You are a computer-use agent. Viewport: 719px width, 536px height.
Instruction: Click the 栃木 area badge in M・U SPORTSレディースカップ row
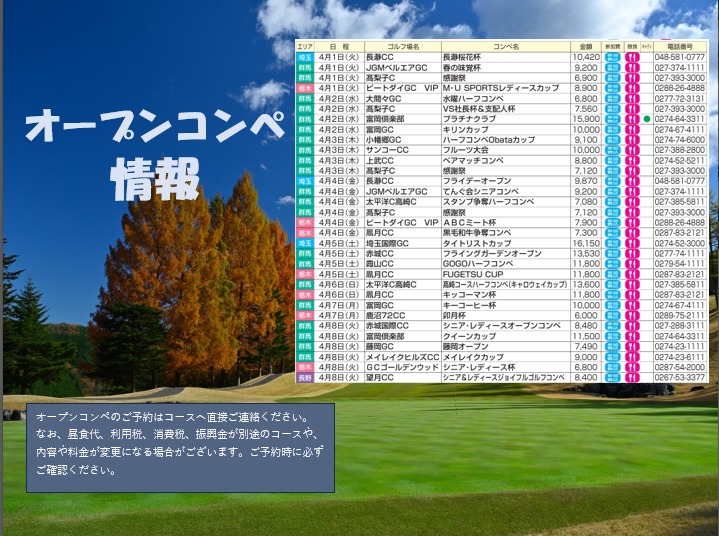pyautogui.click(x=305, y=88)
